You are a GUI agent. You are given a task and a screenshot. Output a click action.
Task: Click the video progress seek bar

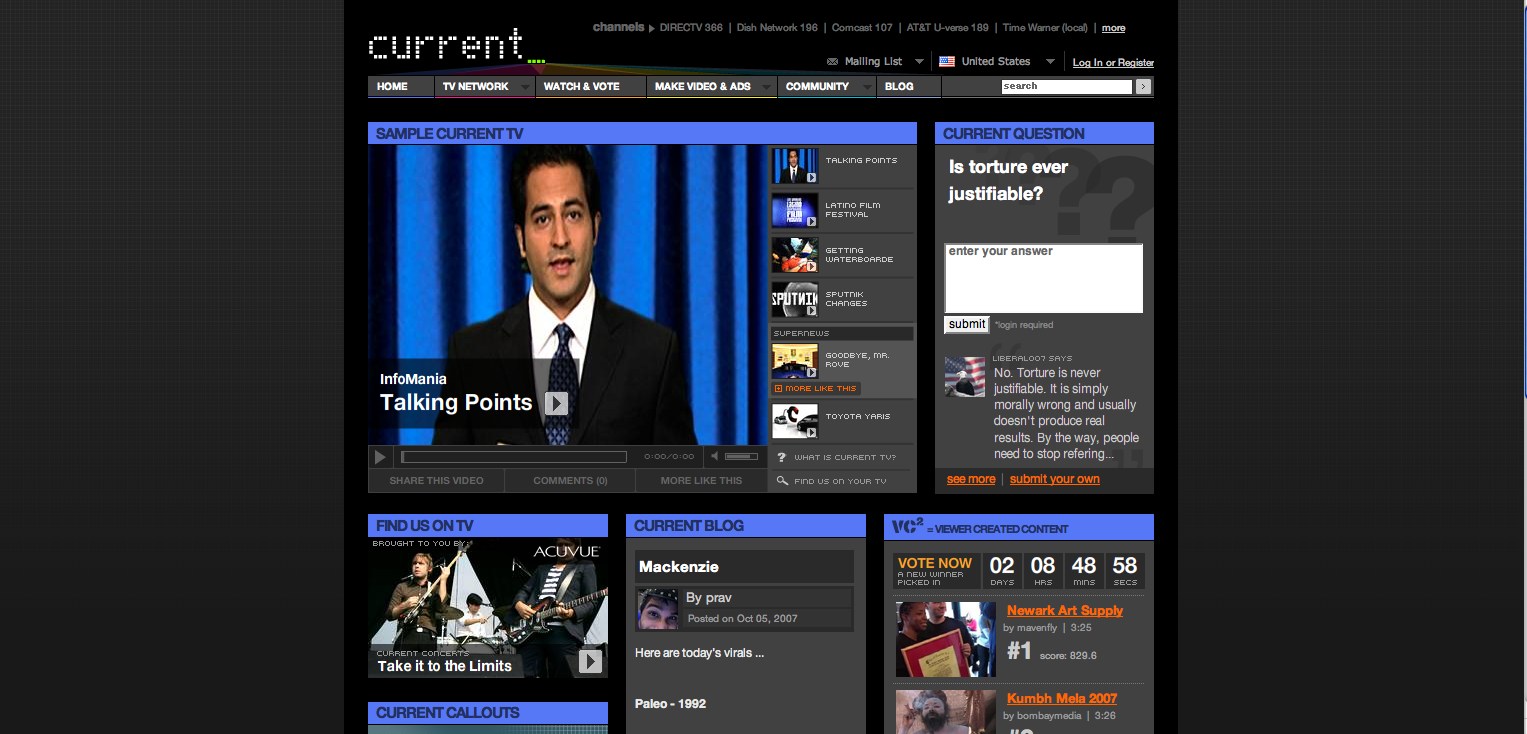[x=514, y=457]
